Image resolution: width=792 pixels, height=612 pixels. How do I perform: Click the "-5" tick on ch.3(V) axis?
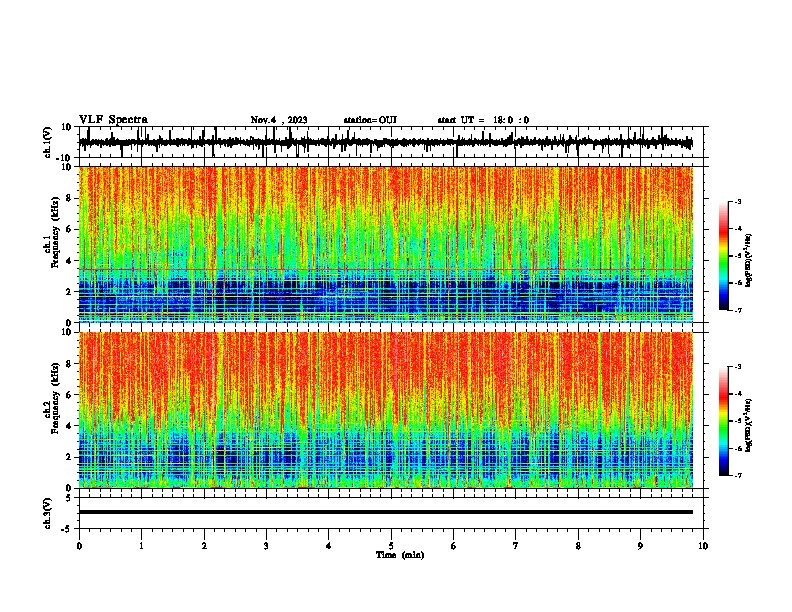(68, 529)
